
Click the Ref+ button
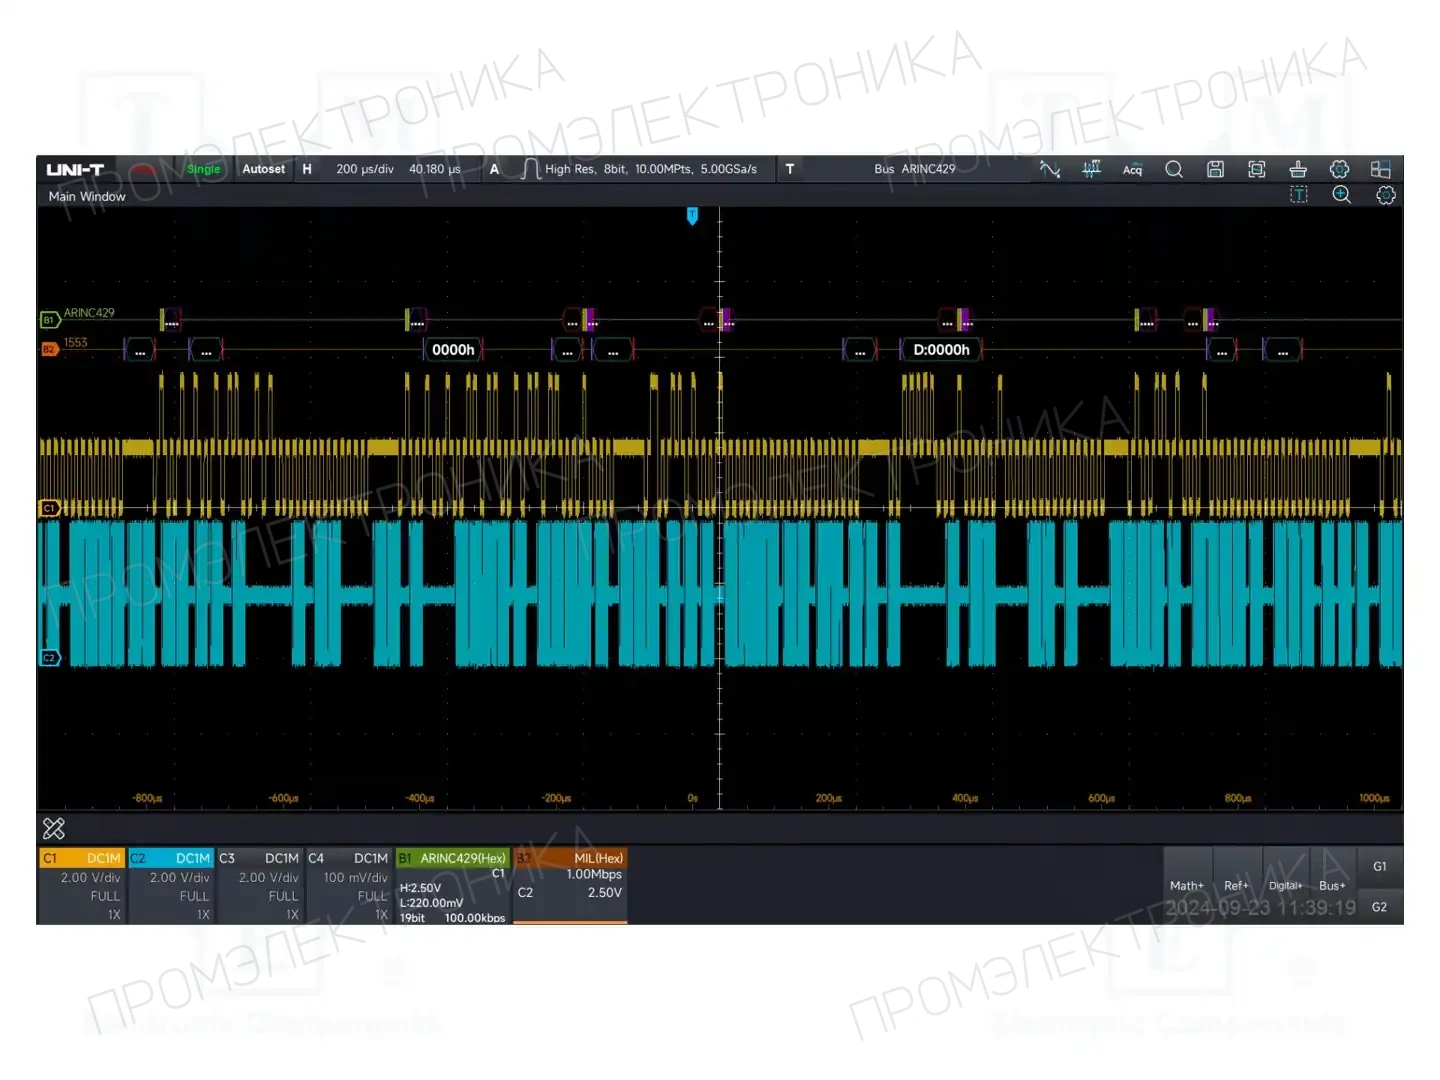1236,886
